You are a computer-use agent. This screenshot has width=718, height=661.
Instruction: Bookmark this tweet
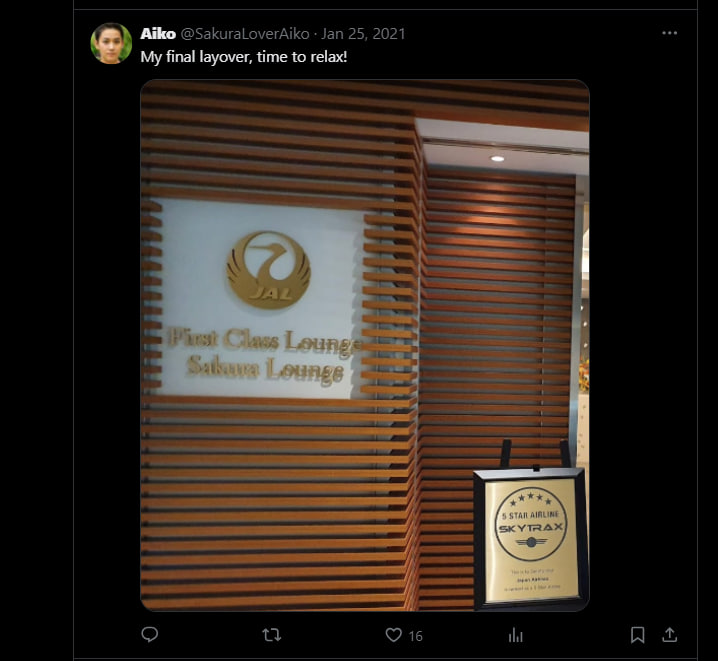point(637,635)
